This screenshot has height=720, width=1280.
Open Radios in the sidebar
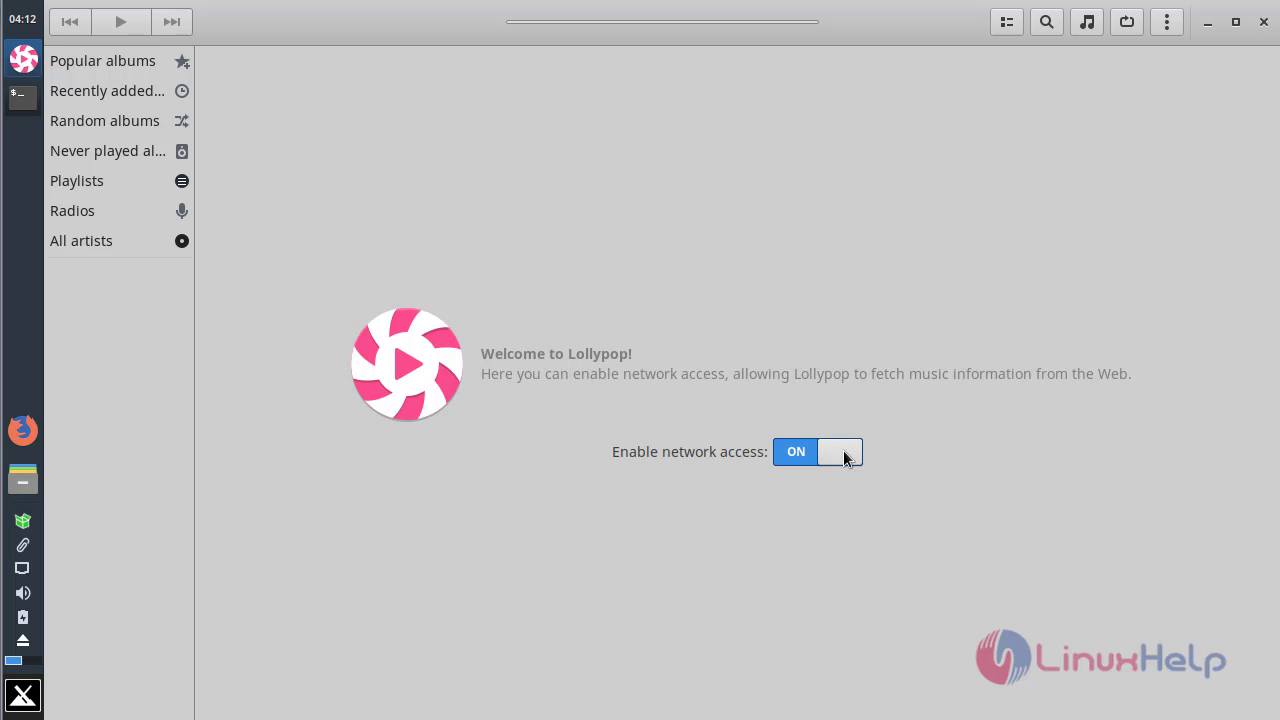119,211
